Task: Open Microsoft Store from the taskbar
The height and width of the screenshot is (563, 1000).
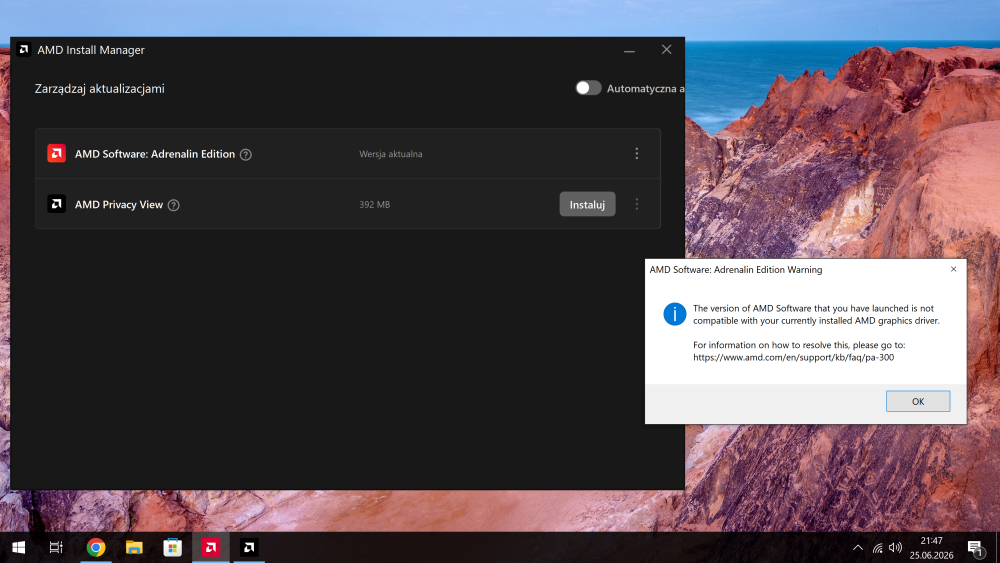Action: [172, 547]
